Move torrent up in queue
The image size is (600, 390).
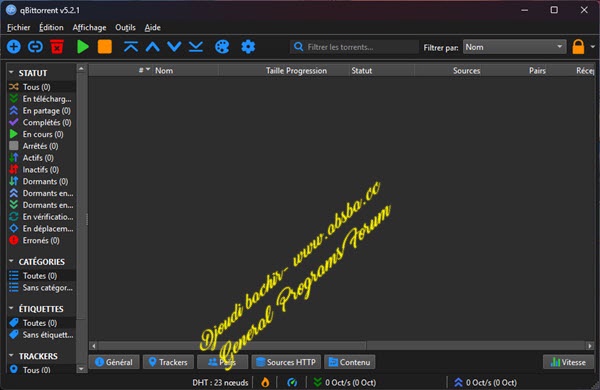[153, 47]
